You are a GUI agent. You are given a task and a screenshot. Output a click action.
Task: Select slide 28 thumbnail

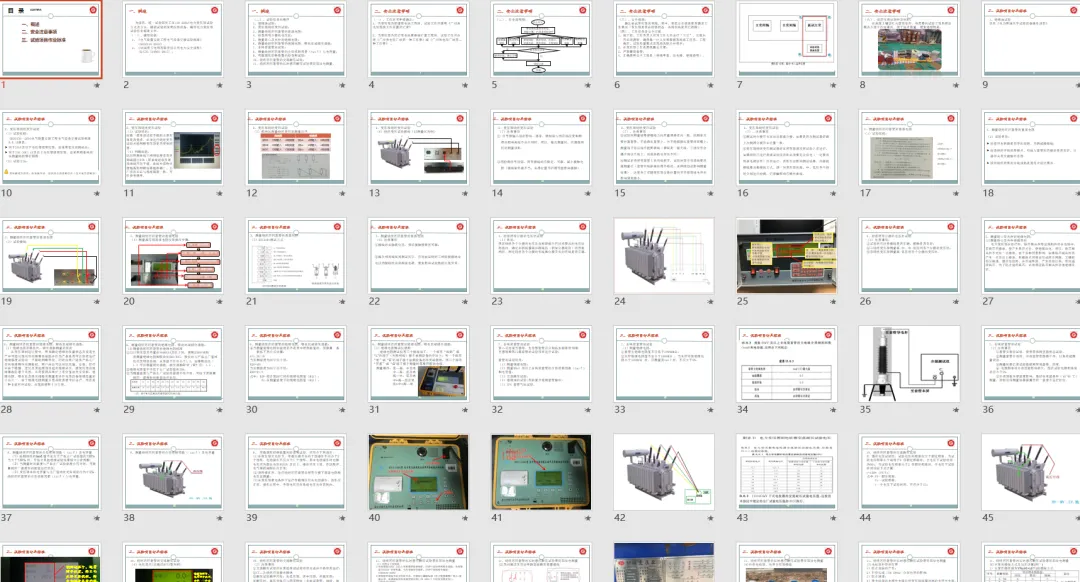[51, 364]
